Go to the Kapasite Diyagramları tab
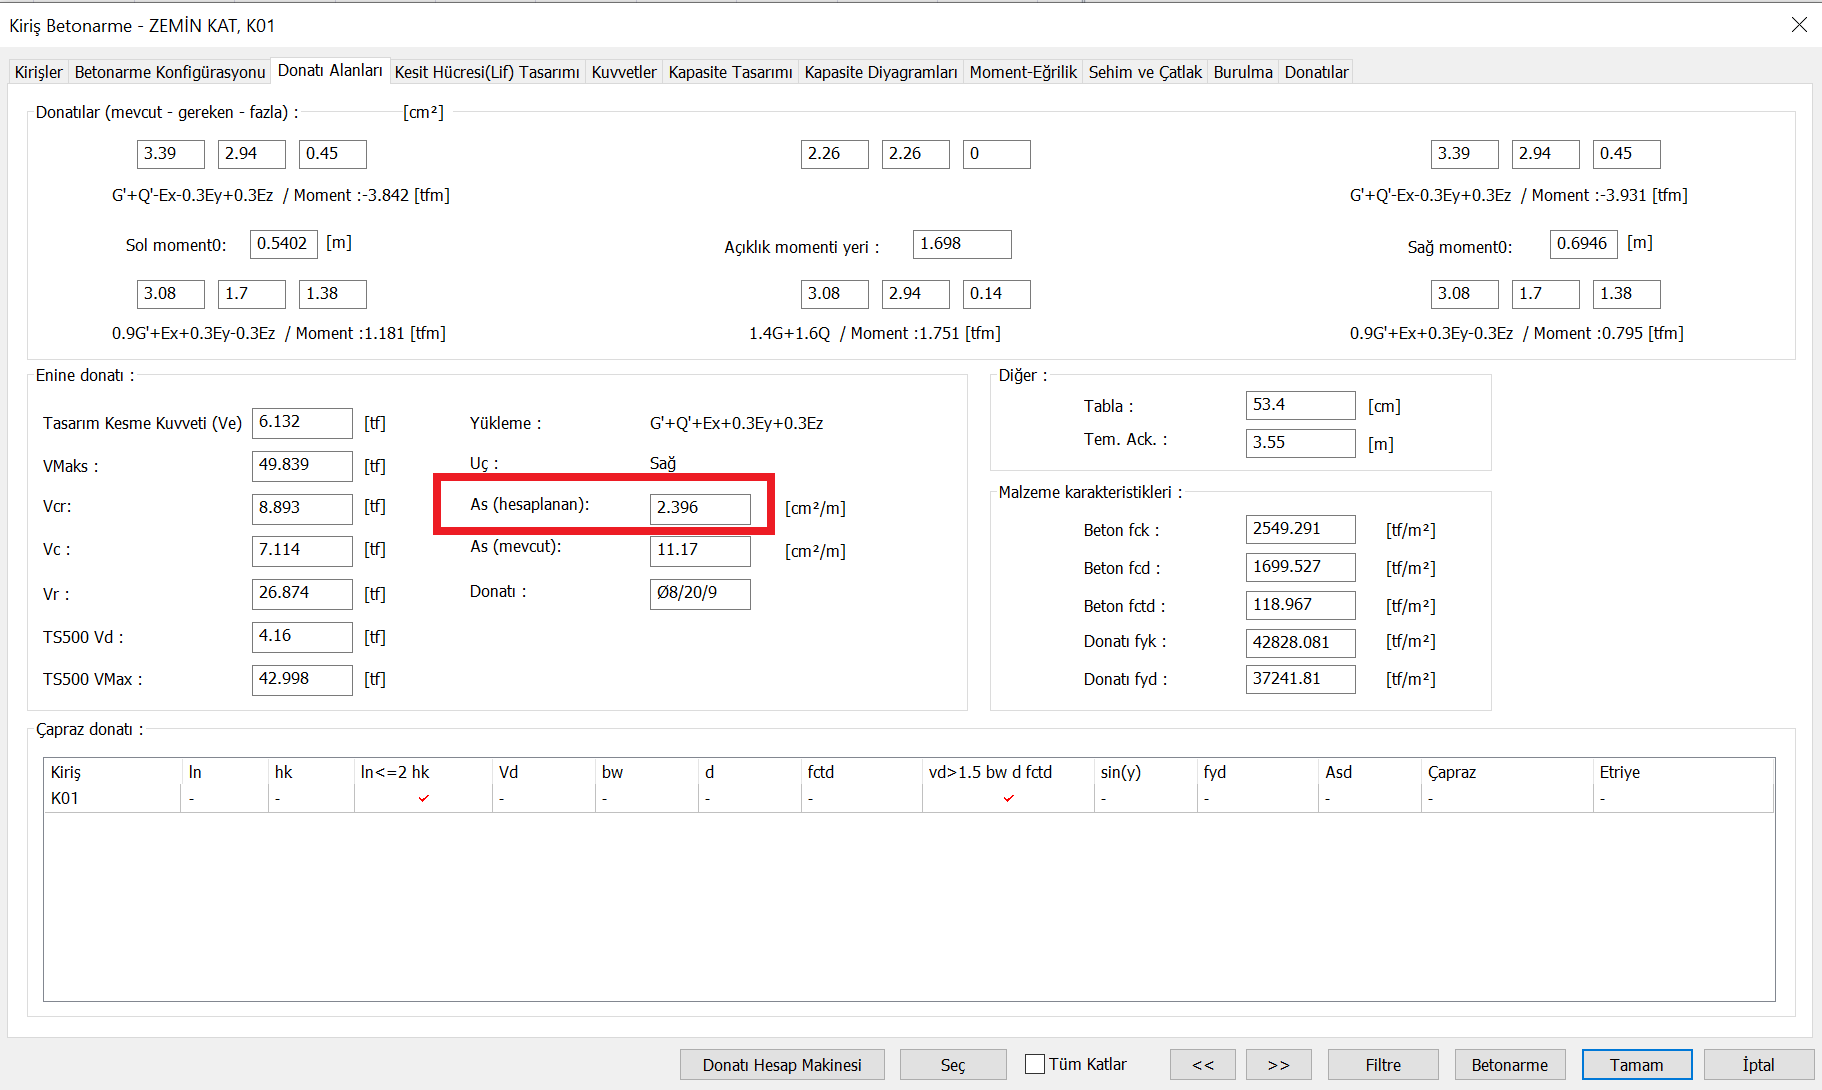The height and width of the screenshot is (1090, 1822). tap(880, 72)
